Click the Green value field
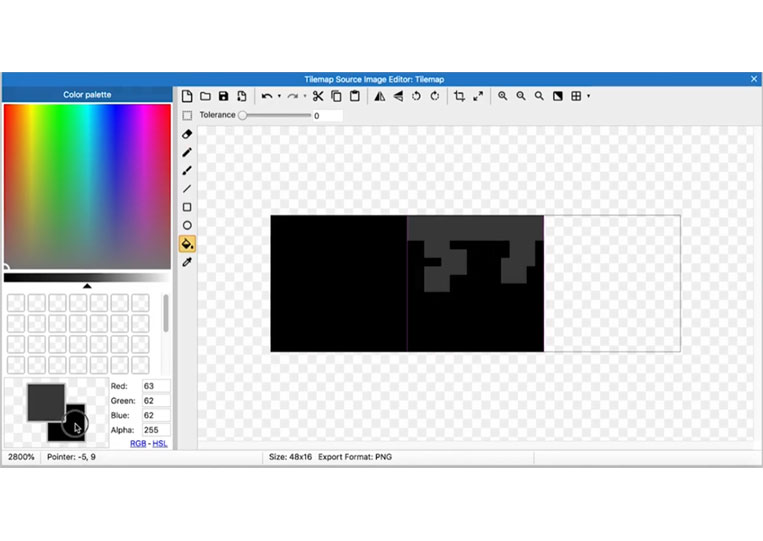The height and width of the screenshot is (541, 763). pos(156,400)
